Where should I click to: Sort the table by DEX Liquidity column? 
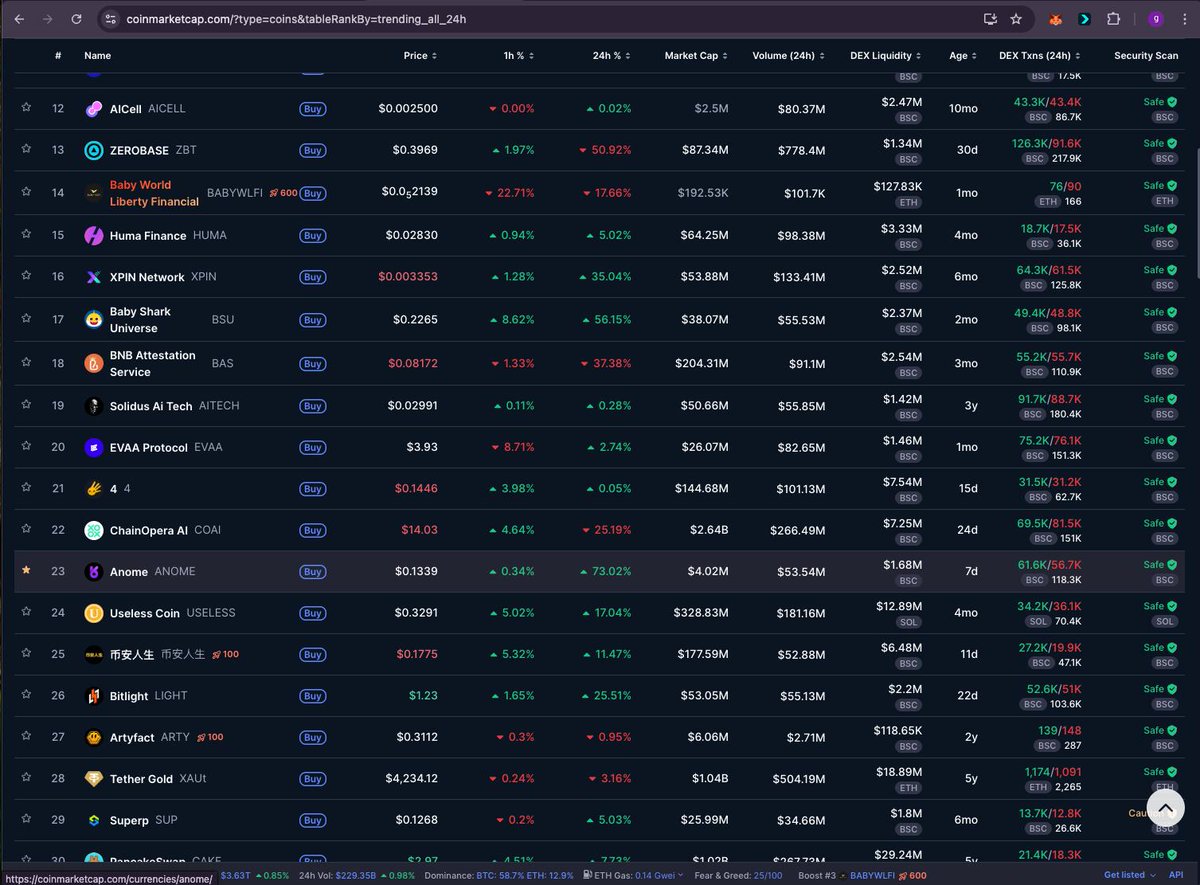click(x=886, y=56)
